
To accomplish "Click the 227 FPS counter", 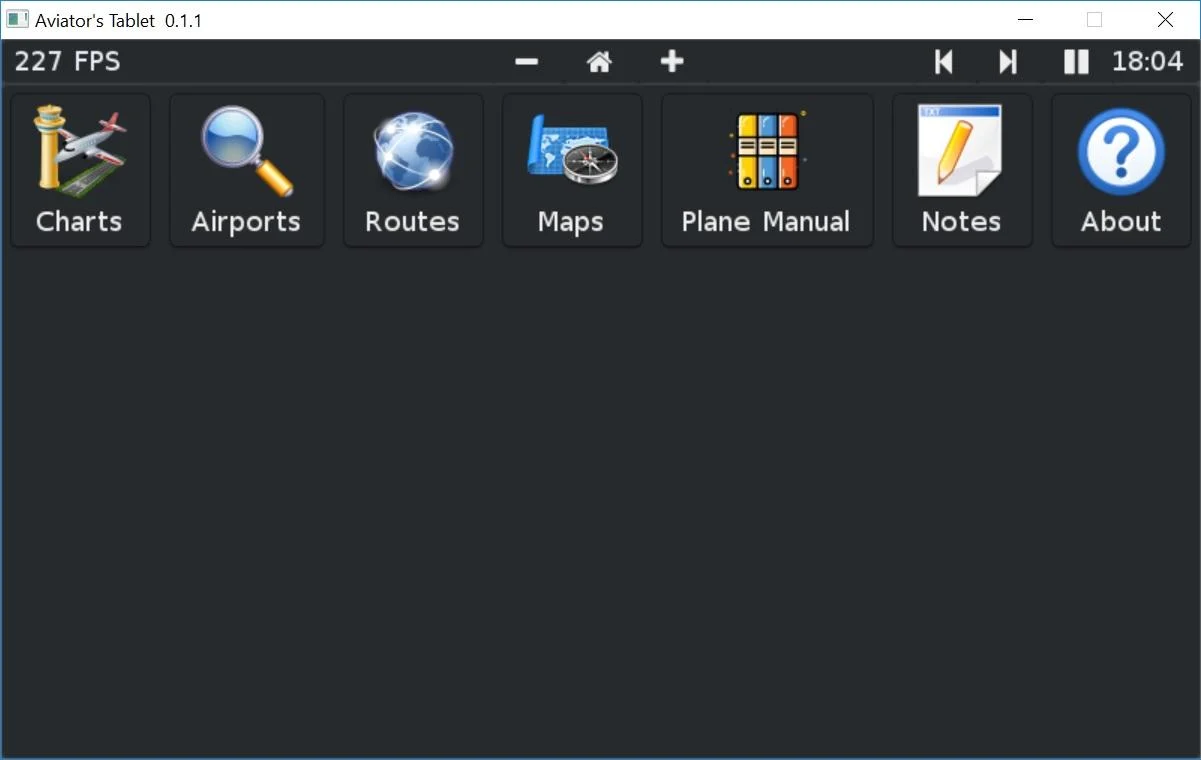I will (66, 61).
